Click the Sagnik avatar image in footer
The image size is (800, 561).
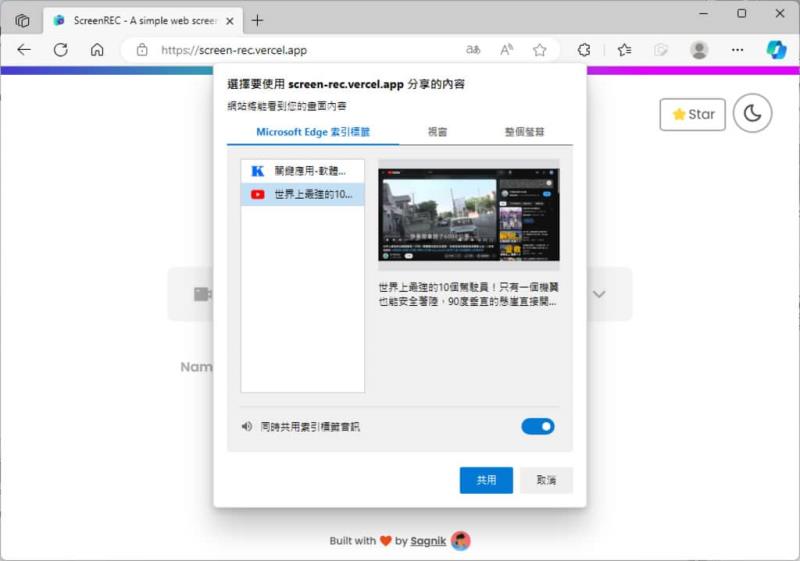pyautogui.click(x=461, y=541)
